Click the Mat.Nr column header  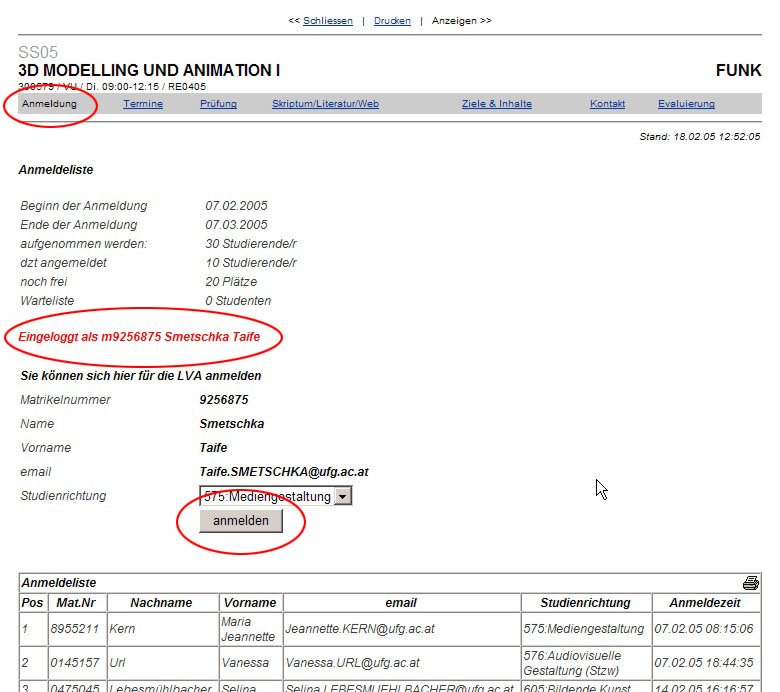76,603
